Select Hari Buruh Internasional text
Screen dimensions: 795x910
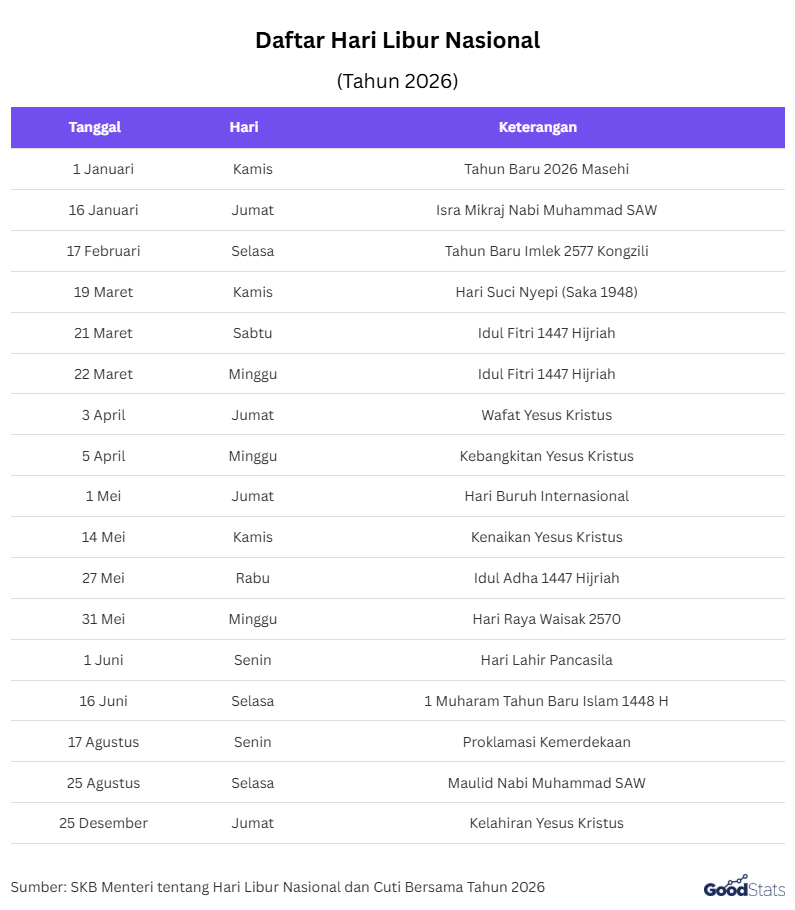coord(546,496)
